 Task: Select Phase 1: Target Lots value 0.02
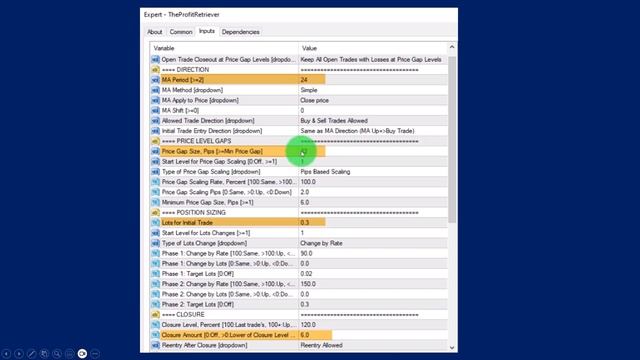[306, 274]
